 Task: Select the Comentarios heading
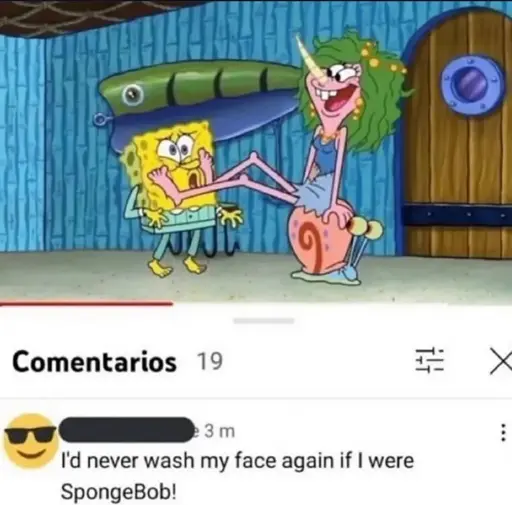click(x=94, y=362)
